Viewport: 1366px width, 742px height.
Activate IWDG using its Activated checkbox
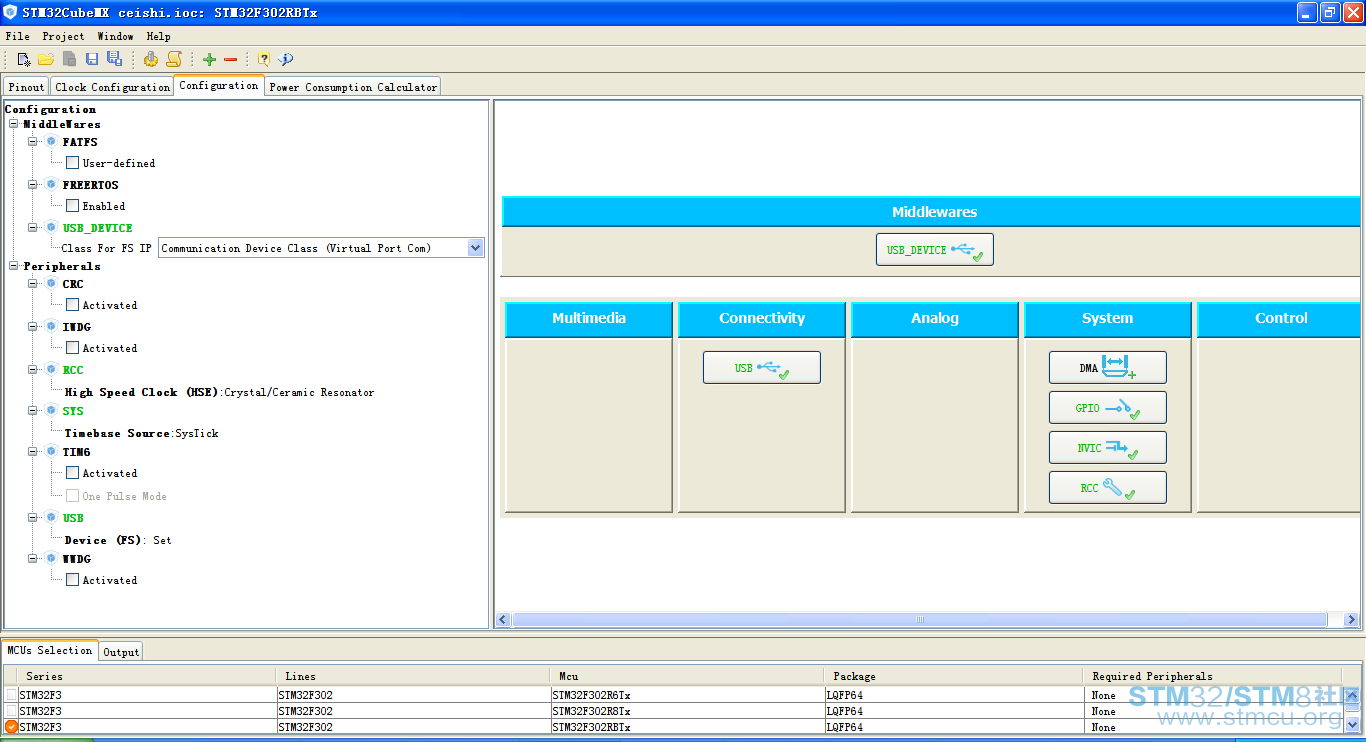(x=72, y=347)
